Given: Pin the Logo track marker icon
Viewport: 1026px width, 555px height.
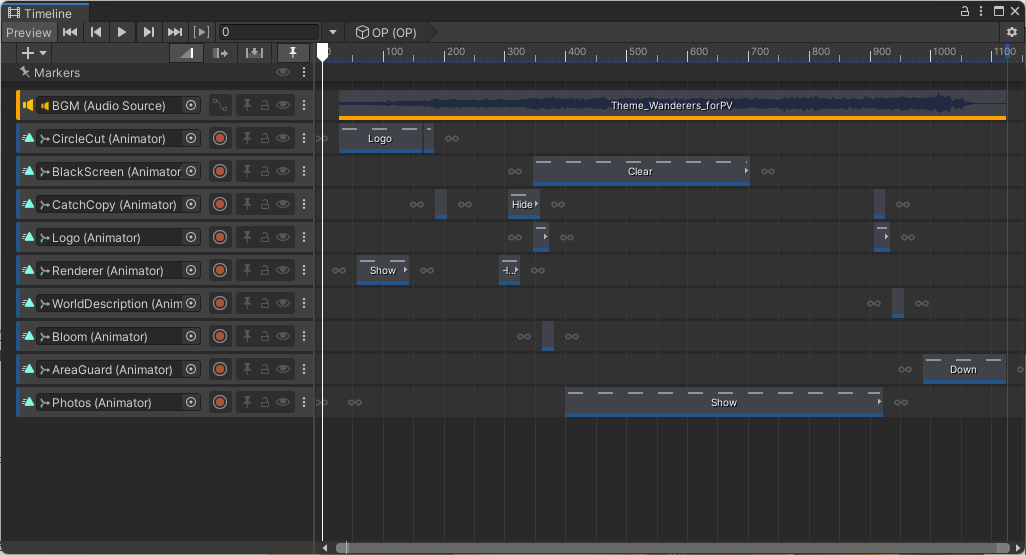Looking at the screenshot, I should point(247,237).
